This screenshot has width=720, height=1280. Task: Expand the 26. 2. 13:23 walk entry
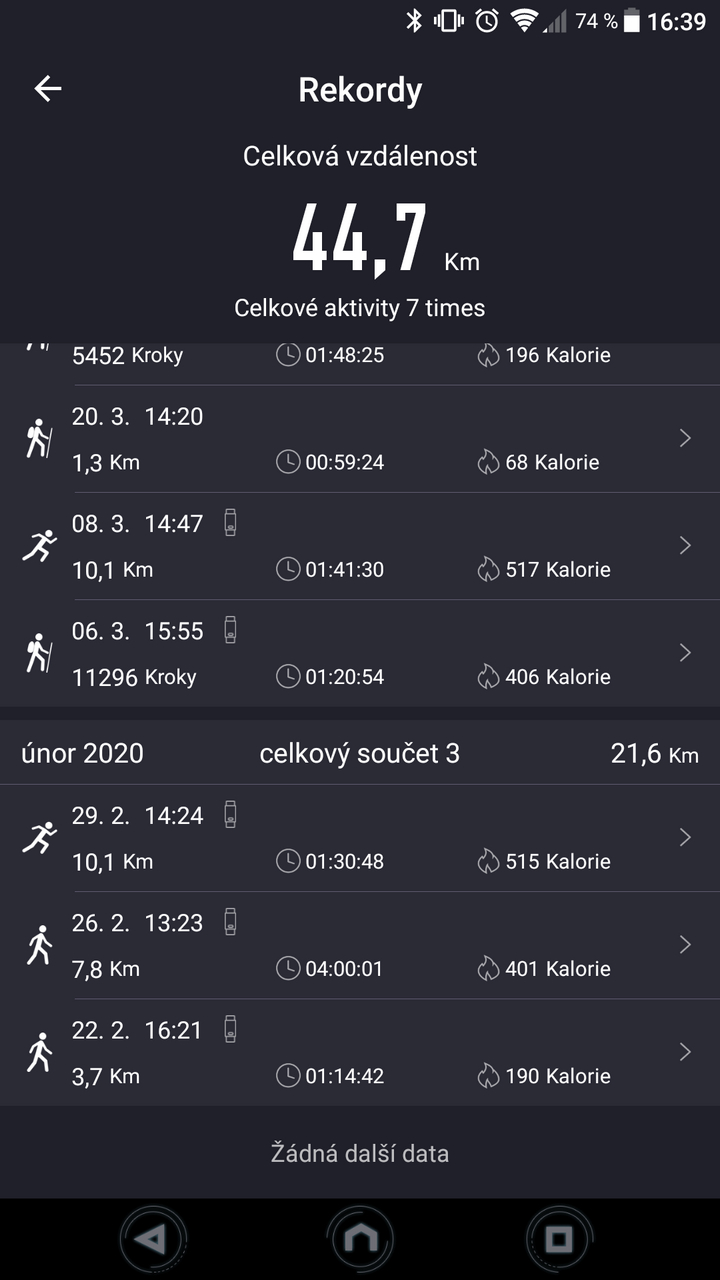685,944
